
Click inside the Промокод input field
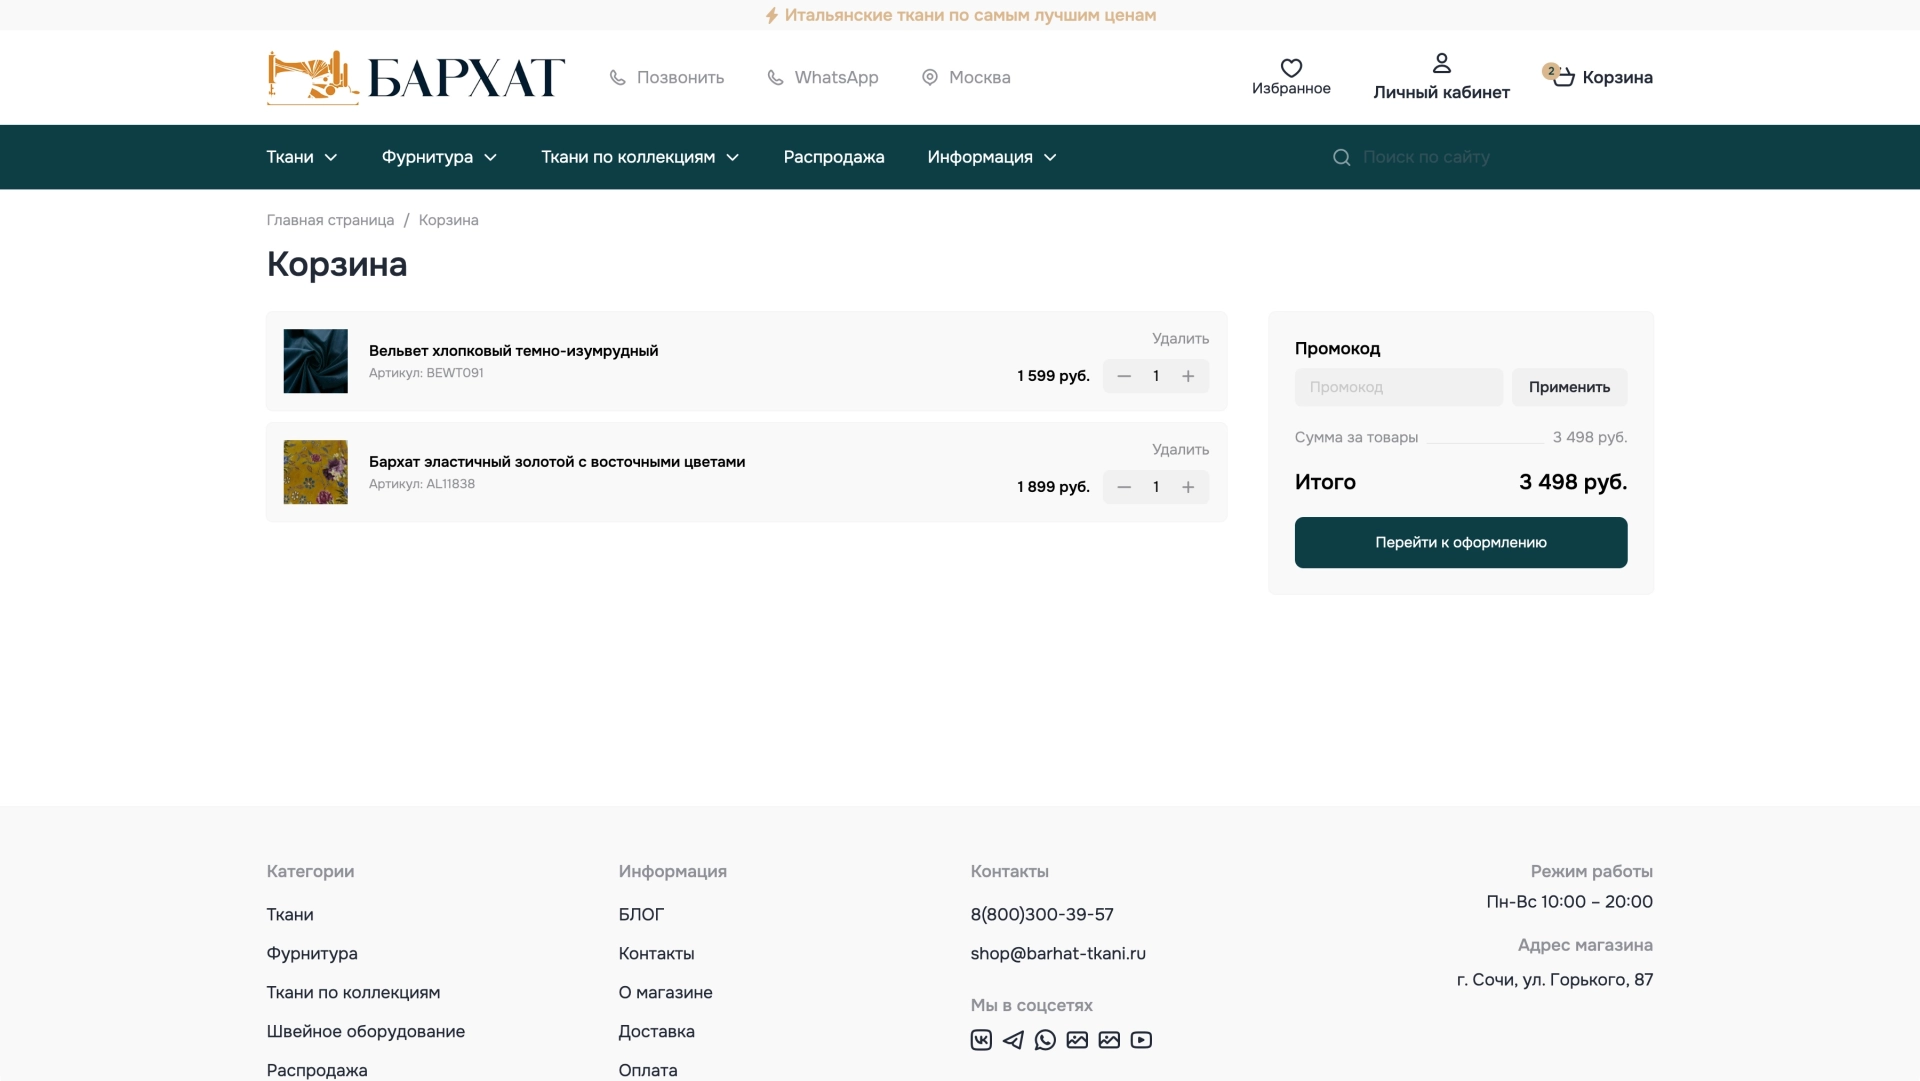pos(1397,387)
